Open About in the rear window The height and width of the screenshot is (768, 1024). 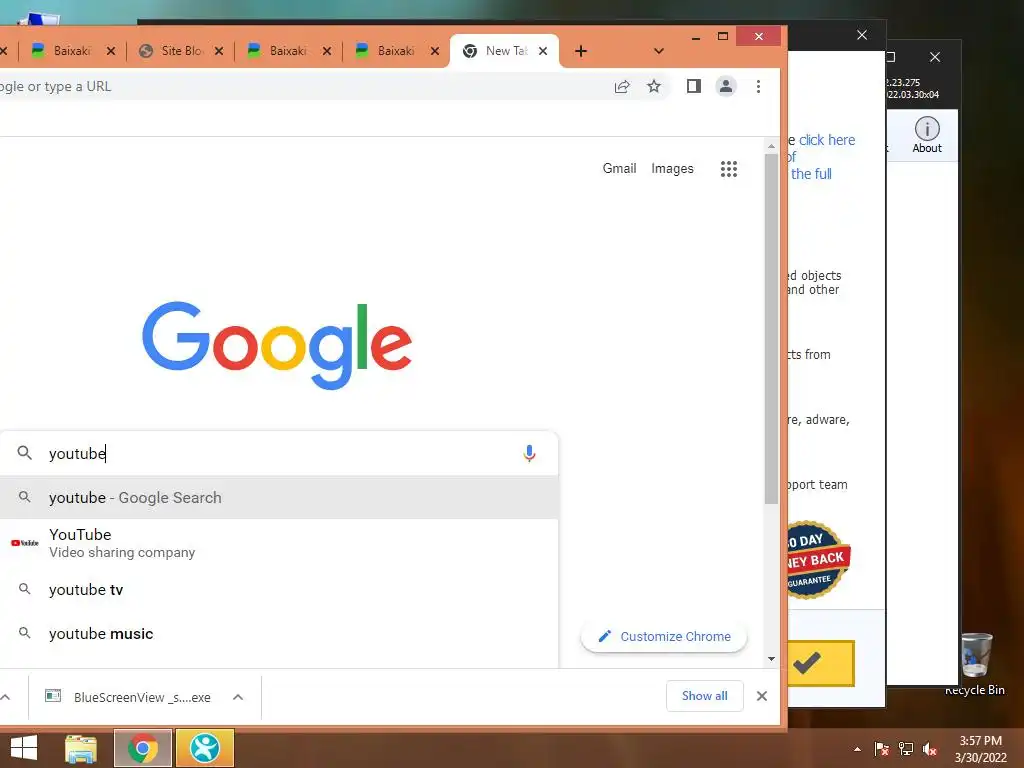[927, 135]
